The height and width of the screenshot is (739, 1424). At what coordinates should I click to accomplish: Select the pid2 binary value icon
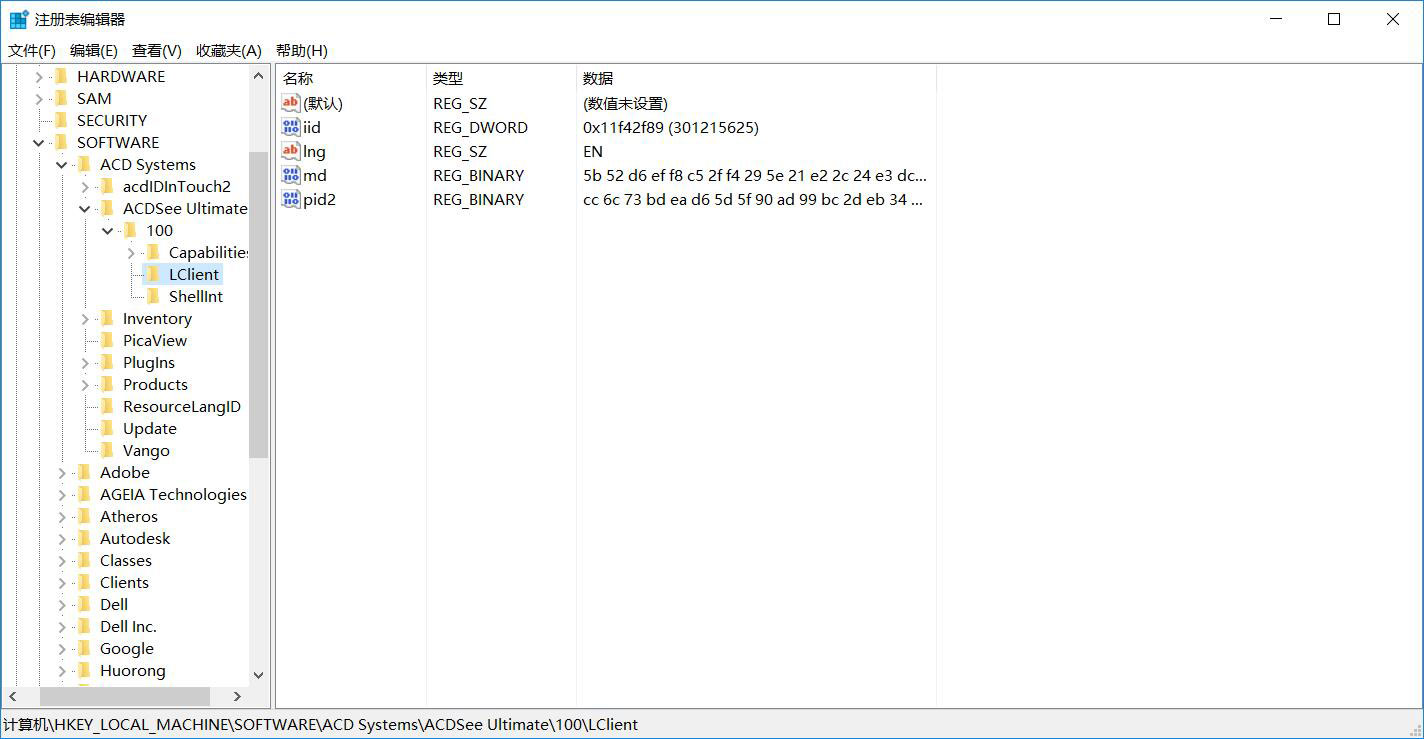(291, 199)
